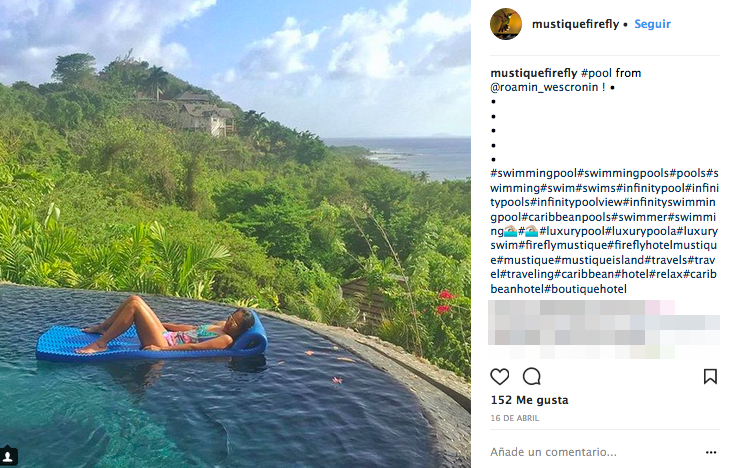Show tagged people icon on the photo
The width and height of the screenshot is (735, 468).
pos(9,456)
